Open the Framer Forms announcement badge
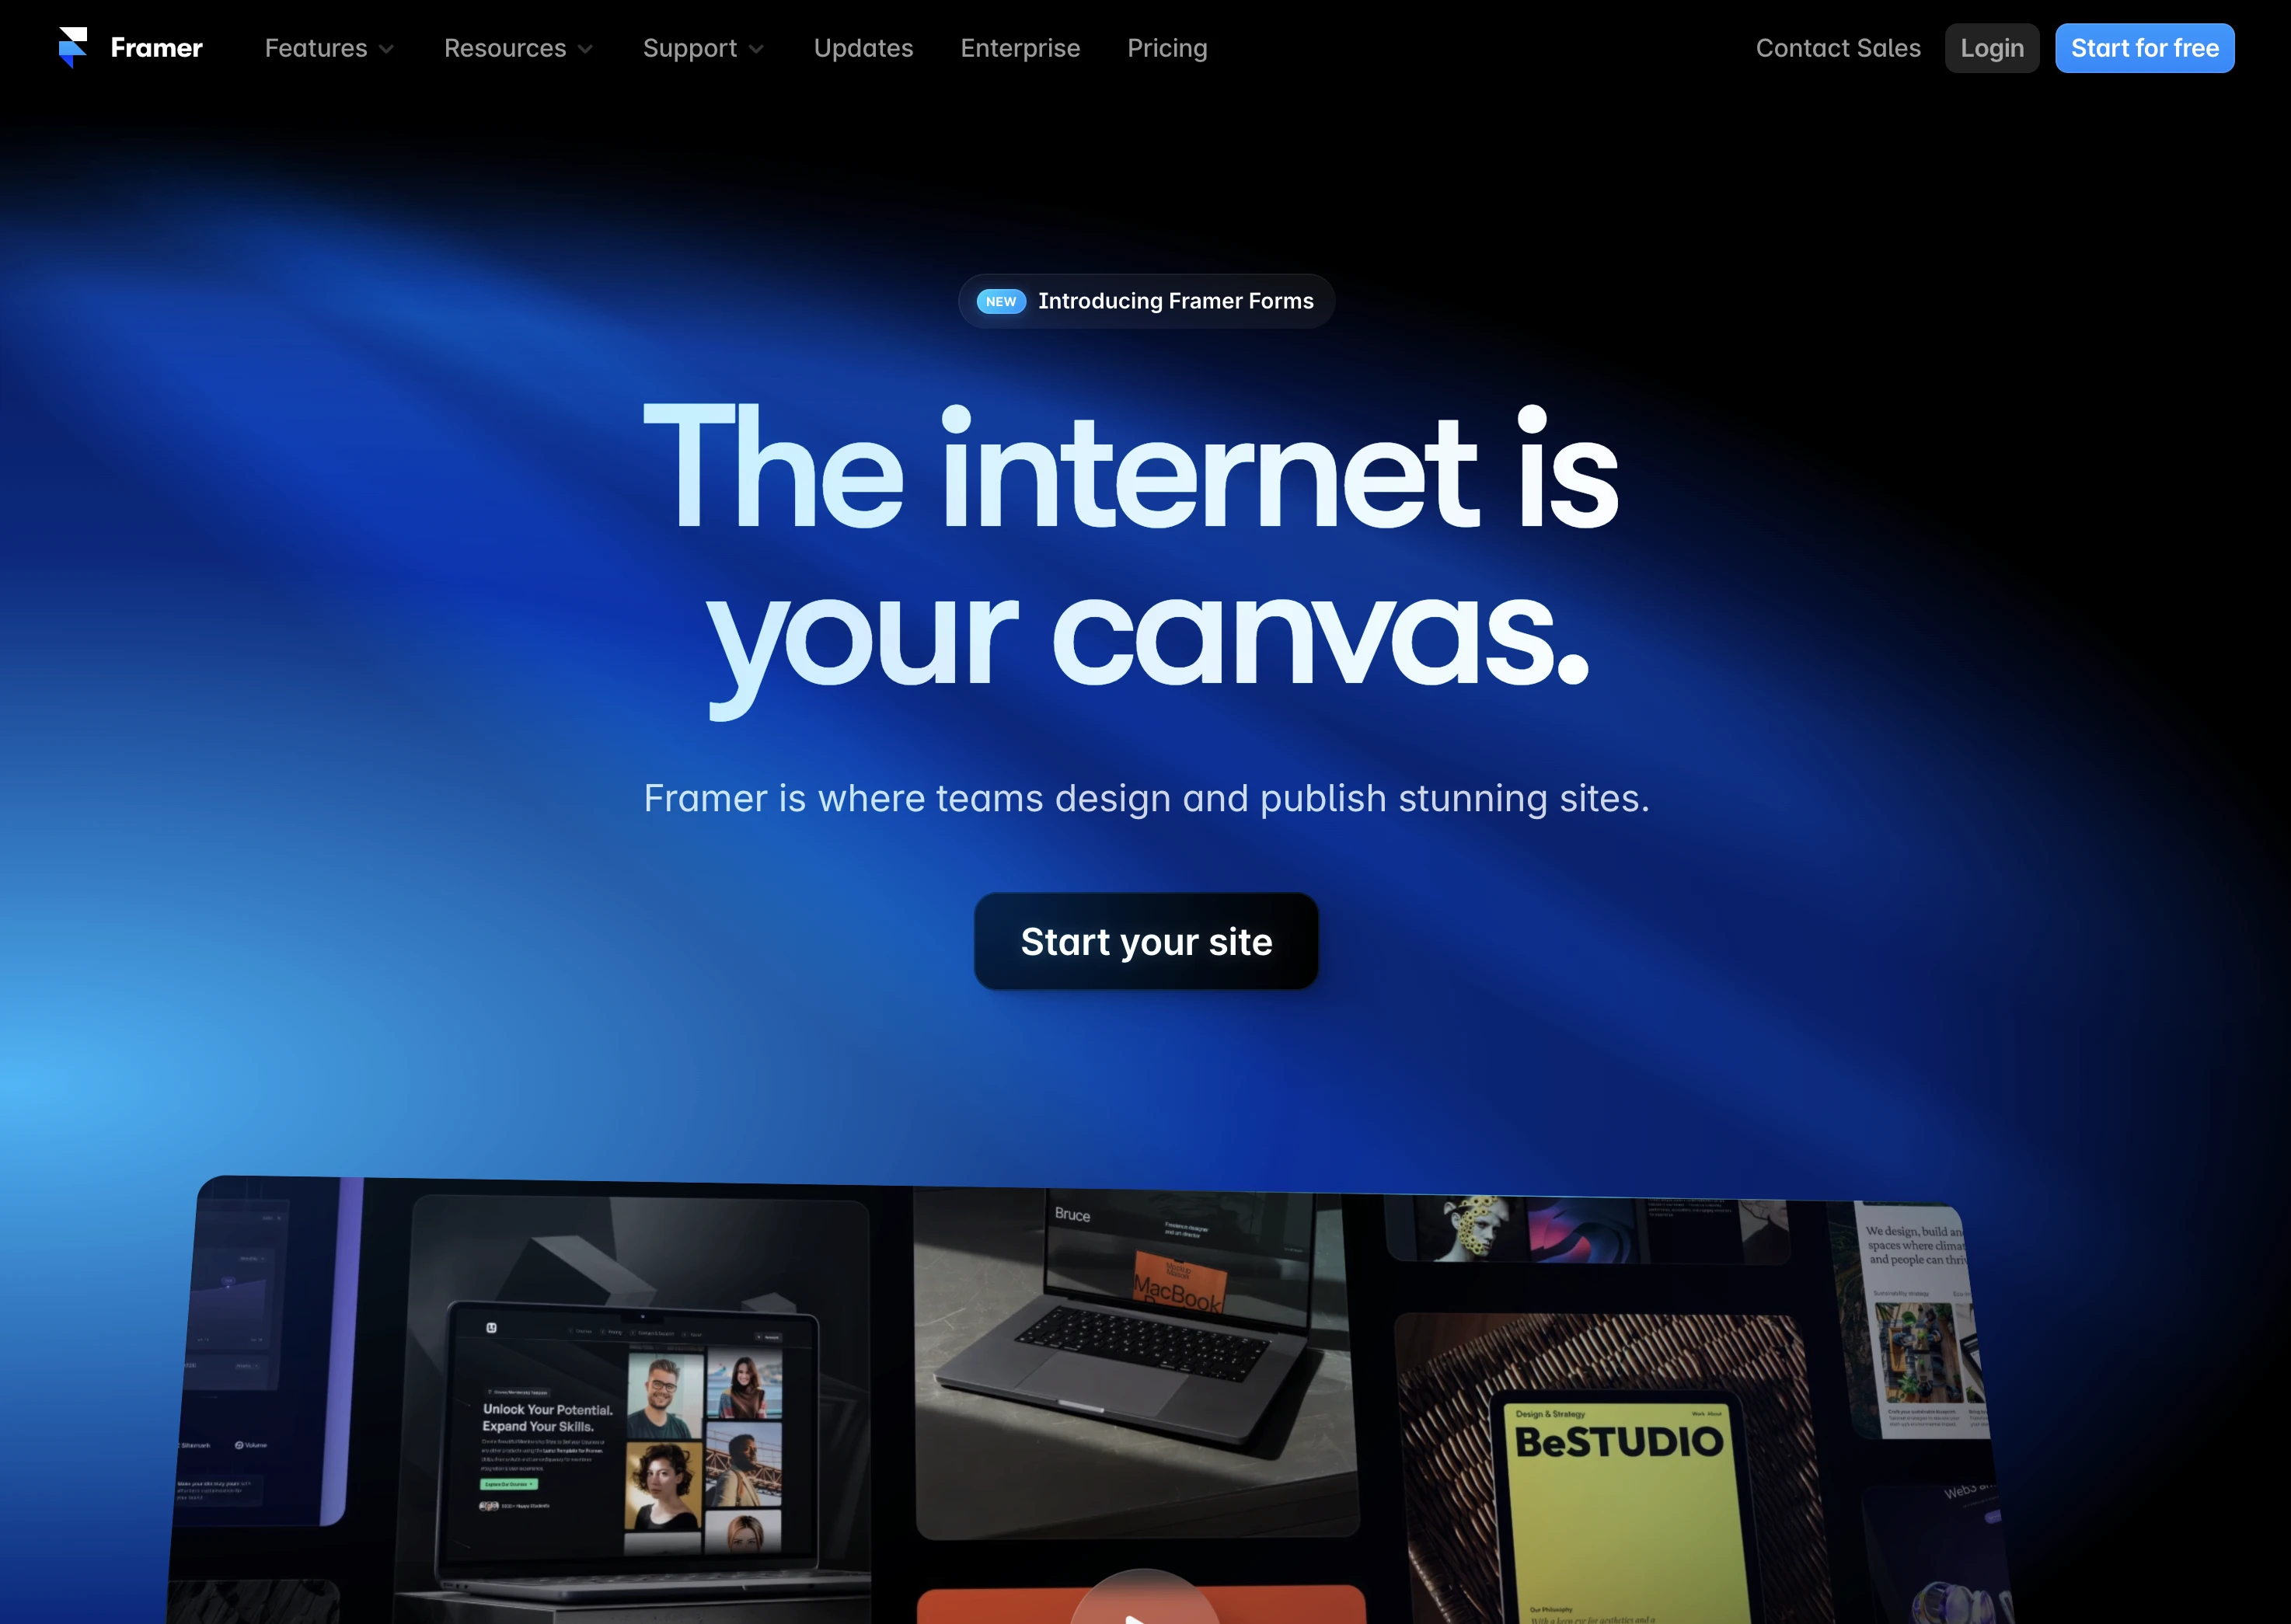2291x1624 pixels. pos(1145,301)
